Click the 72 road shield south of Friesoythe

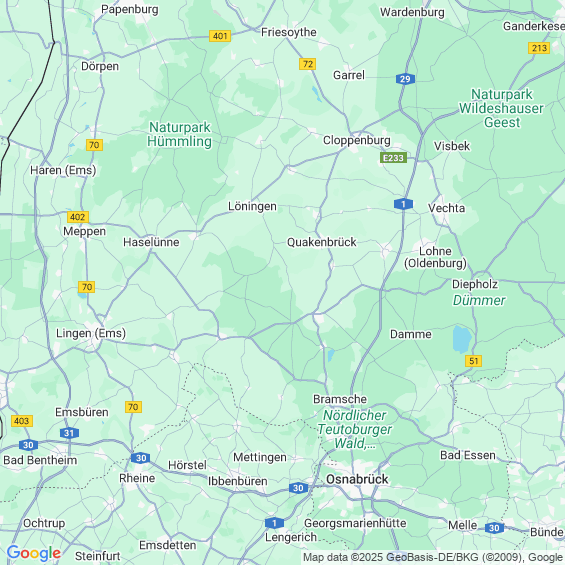(x=308, y=64)
